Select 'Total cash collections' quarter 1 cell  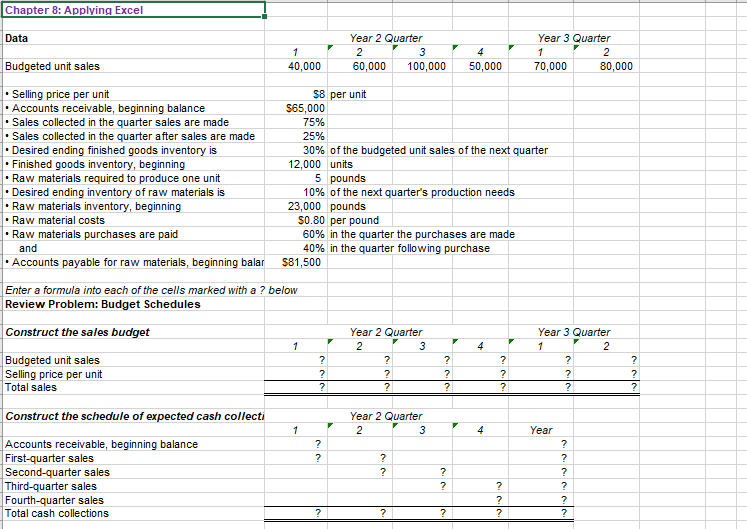pos(296,513)
